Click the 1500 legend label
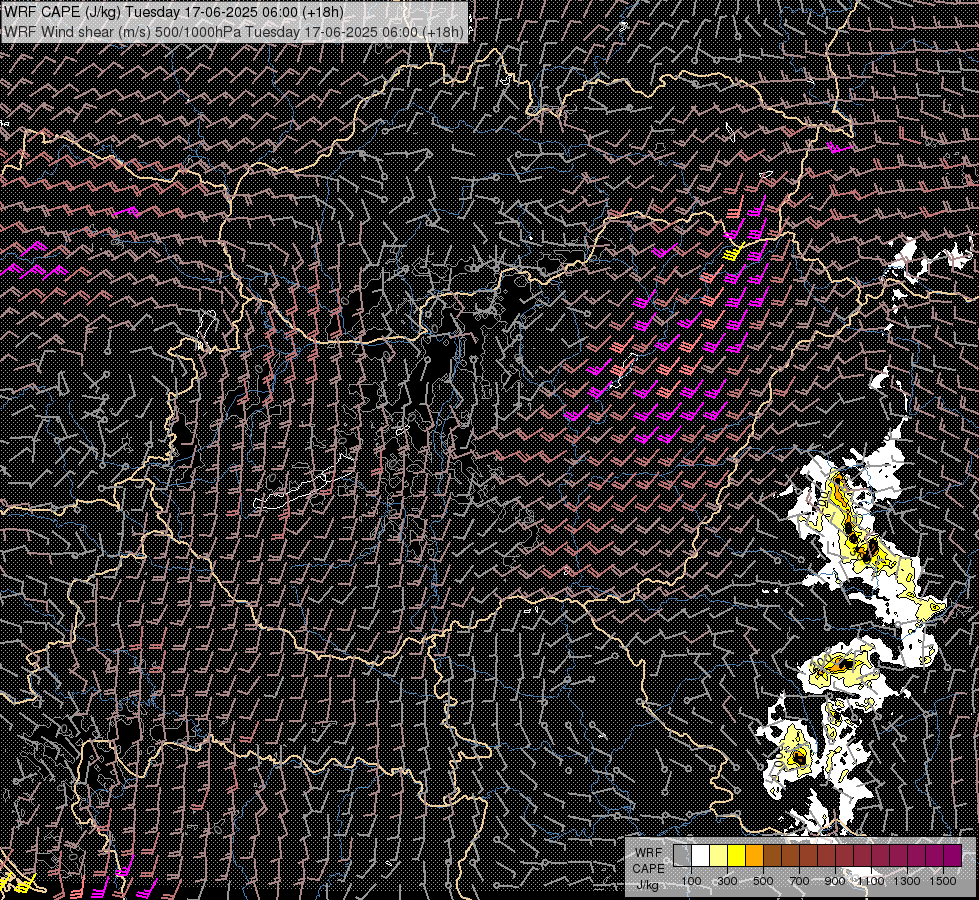The height and width of the screenshot is (900, 979). (x=943, y=881)
